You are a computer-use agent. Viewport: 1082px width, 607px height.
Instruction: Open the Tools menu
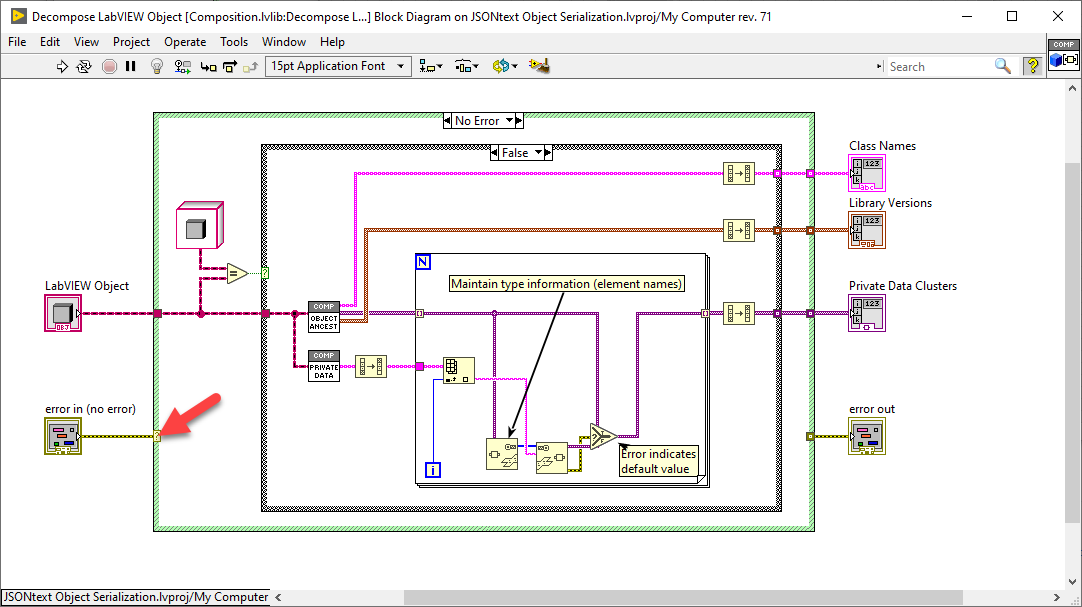[233, 42]
